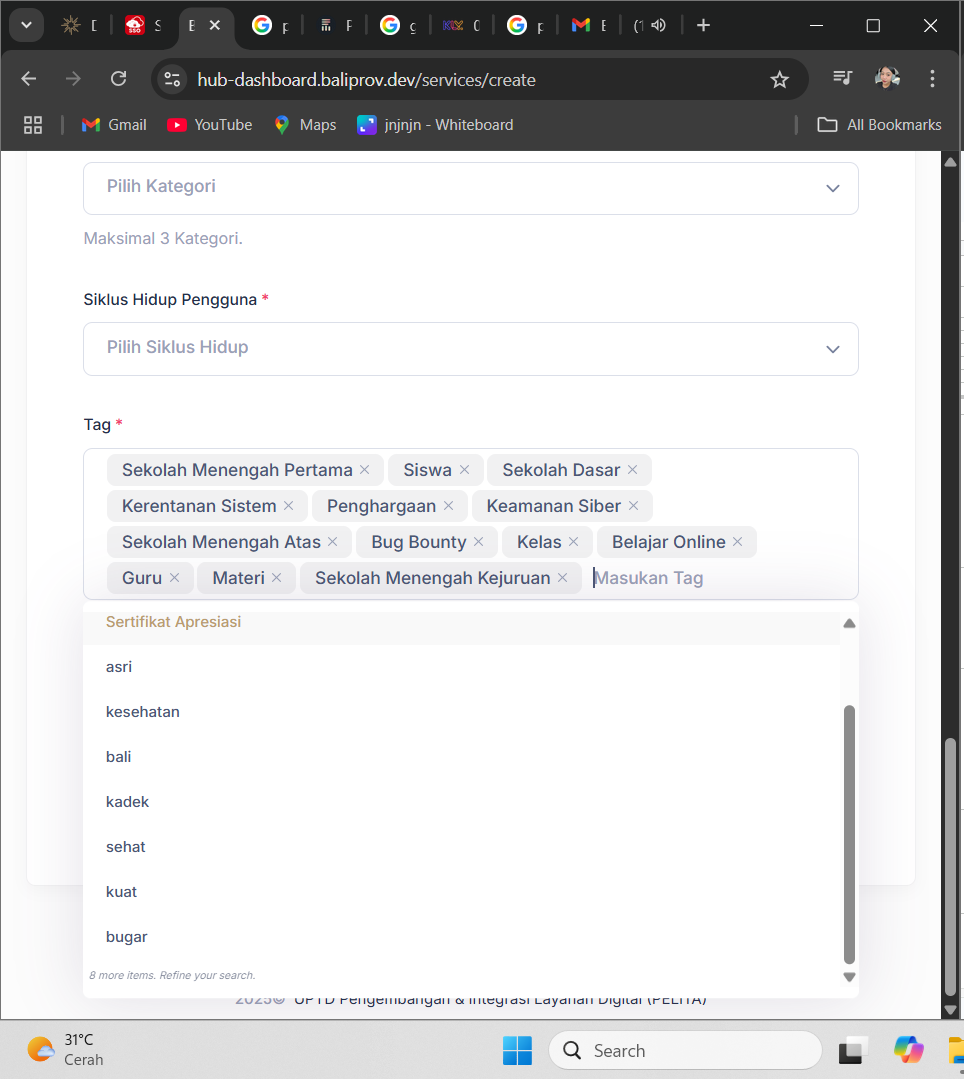
Task: Select the kesehatan tag option
Action: 143,712
